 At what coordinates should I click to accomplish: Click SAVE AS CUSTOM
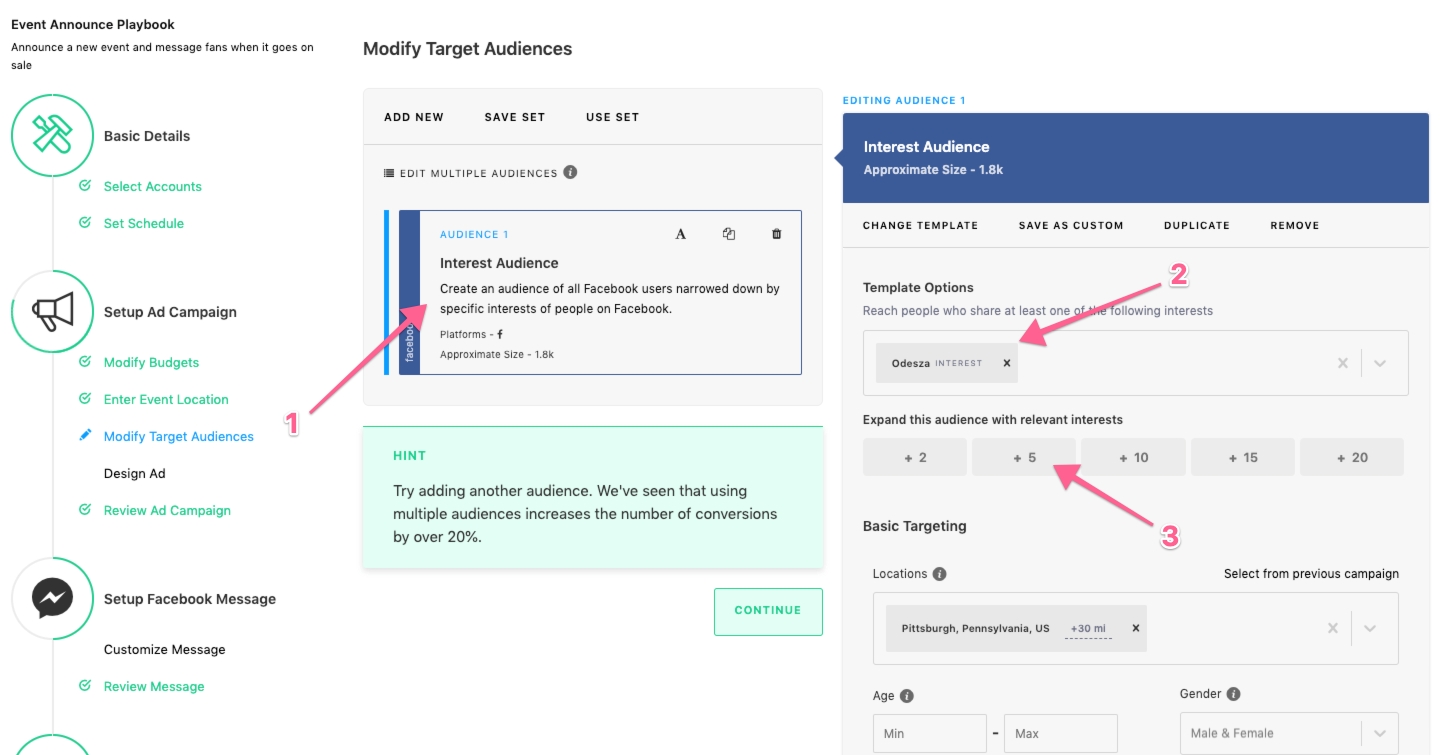pos(1071,226)
